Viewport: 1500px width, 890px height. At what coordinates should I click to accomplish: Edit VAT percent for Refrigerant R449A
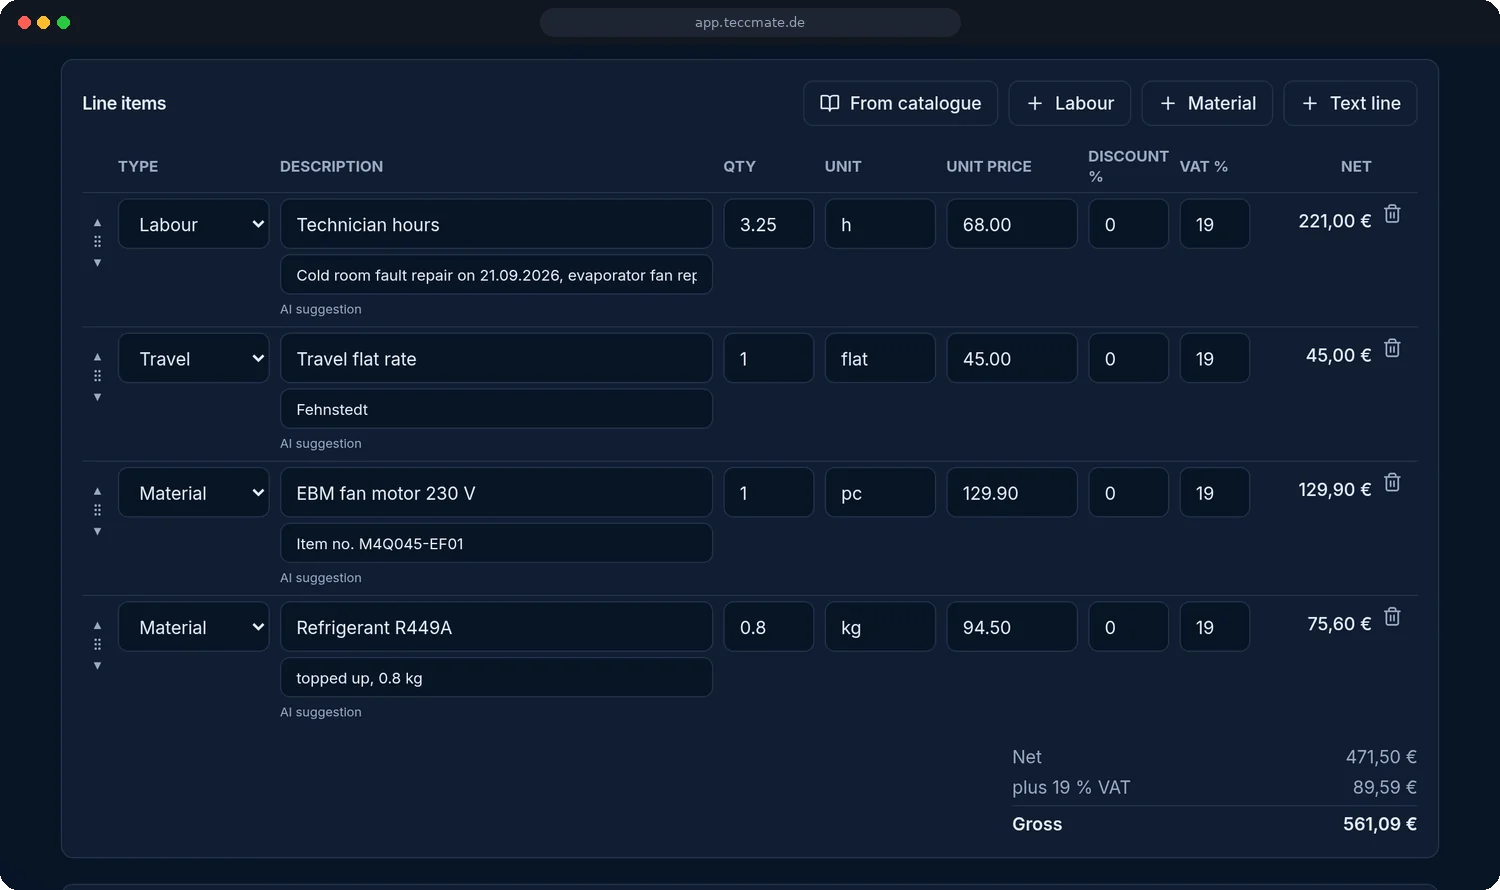(1214, 627)
